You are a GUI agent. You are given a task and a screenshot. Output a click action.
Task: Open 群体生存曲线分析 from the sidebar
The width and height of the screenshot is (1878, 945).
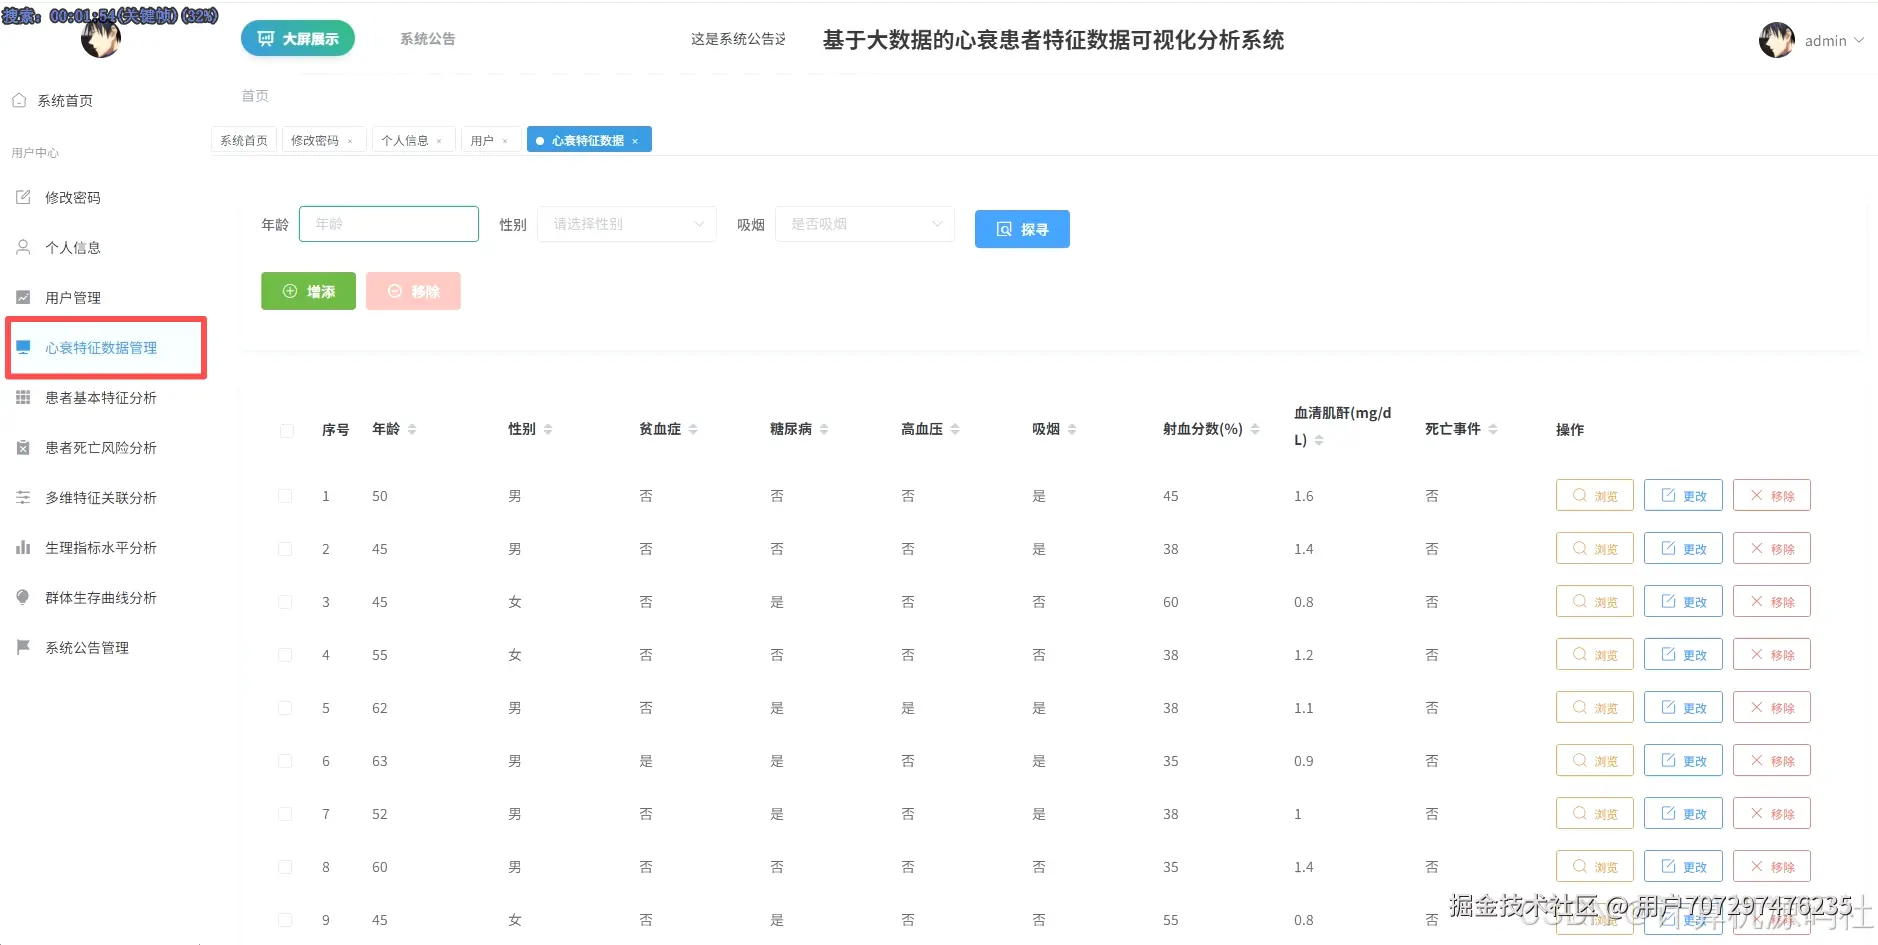click(98, 597)
